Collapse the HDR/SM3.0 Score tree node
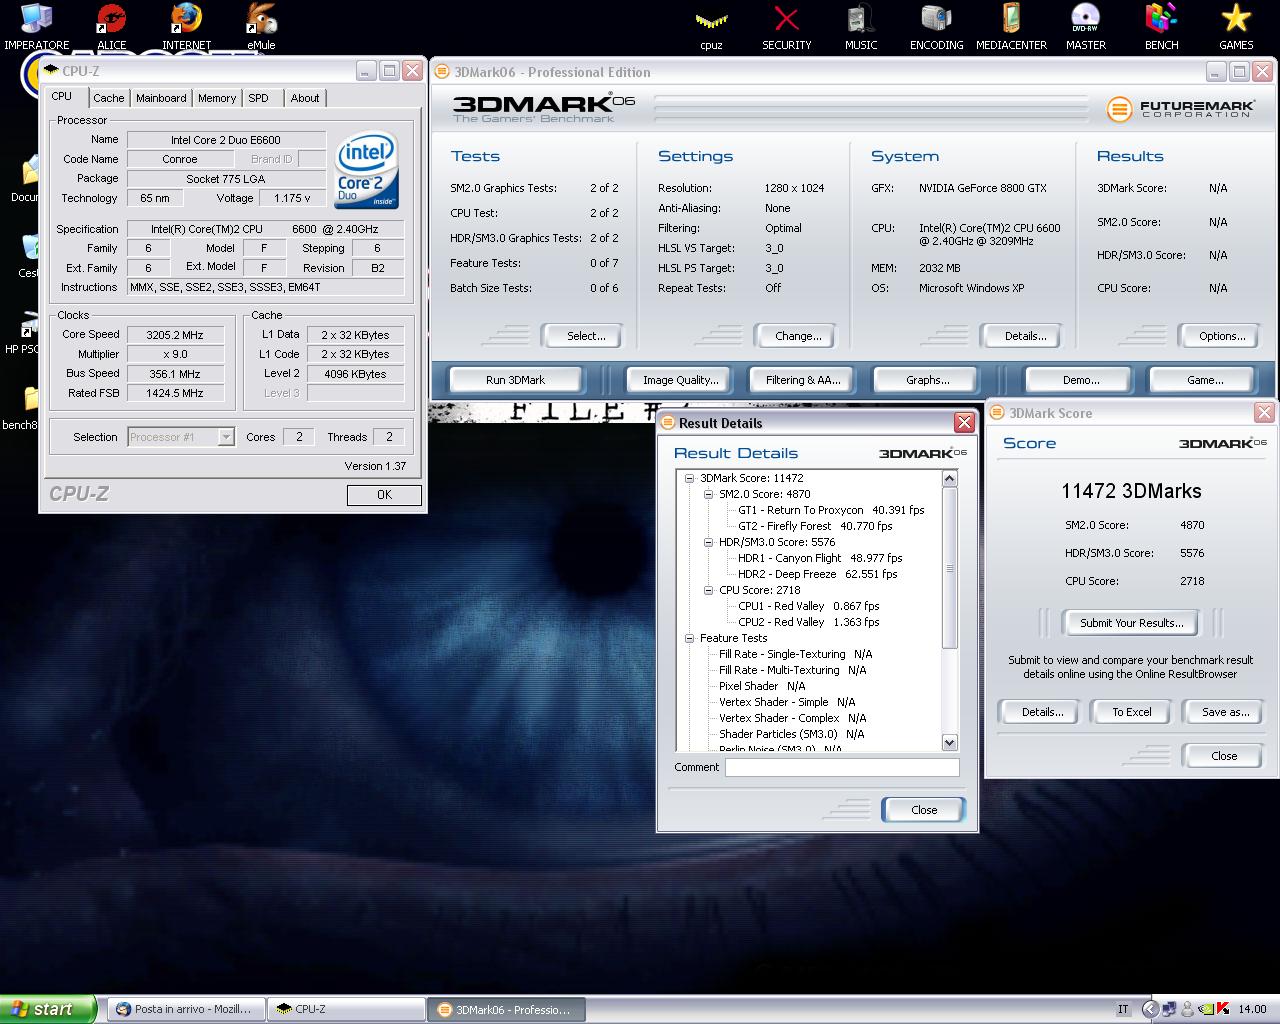This screenshot has height=1024, width=1280. 708,542
